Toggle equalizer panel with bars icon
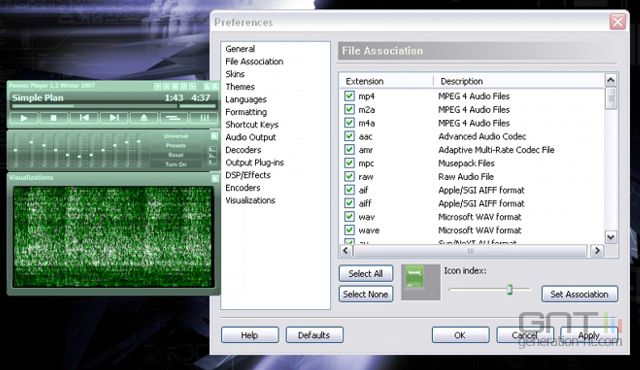The width and height of the screenshot is (640, 370). pos(204,118)
